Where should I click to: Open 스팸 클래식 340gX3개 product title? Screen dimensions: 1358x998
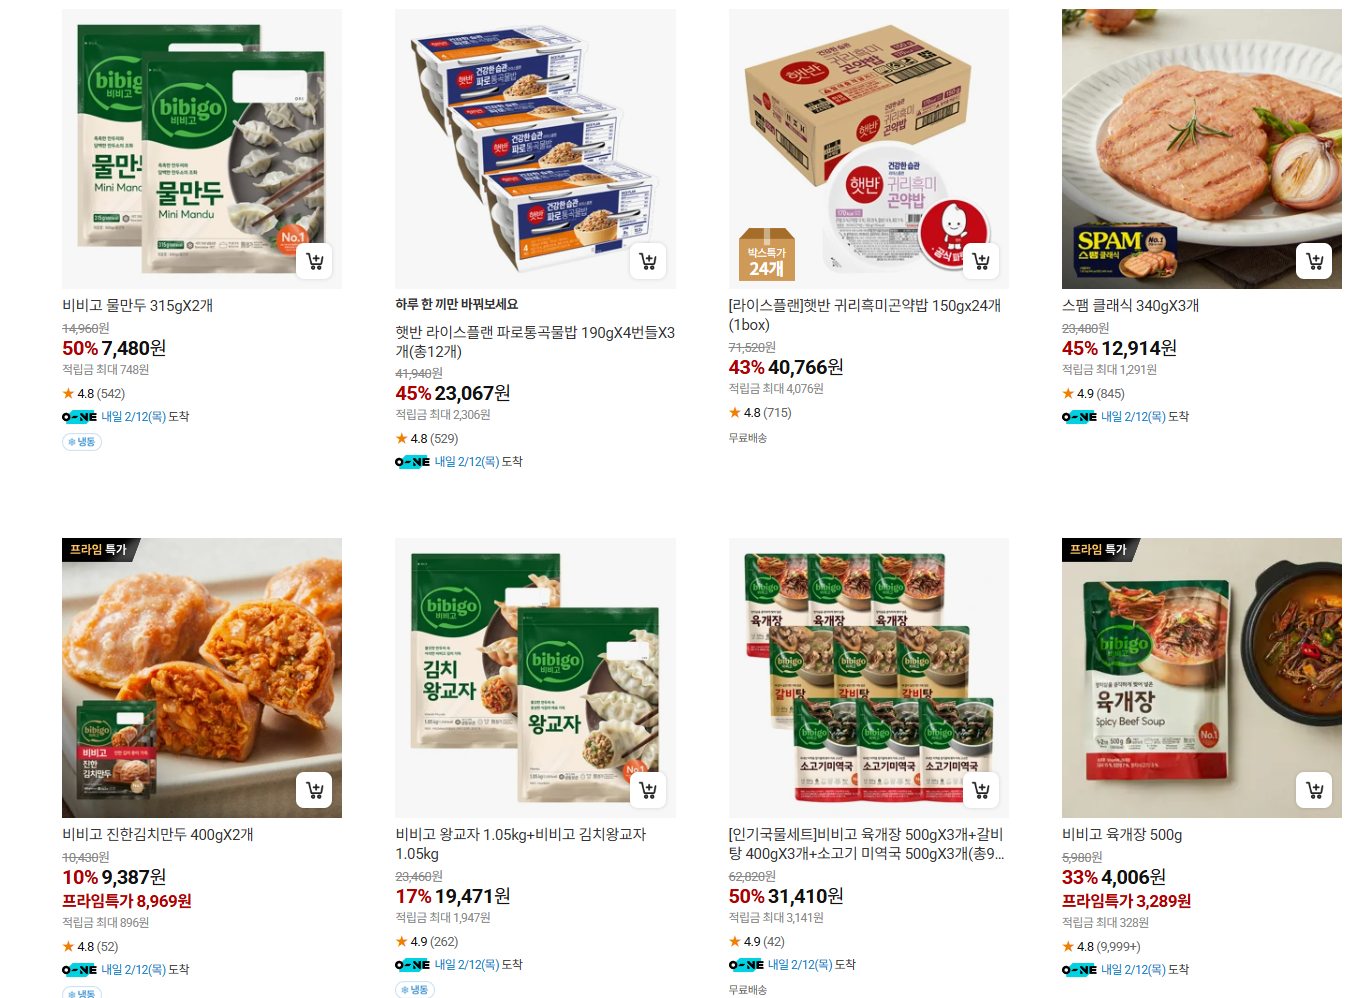pos(1130,306)
